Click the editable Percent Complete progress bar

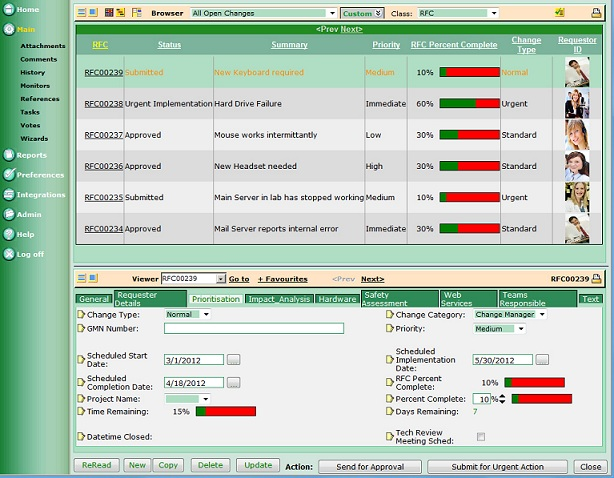[x=542, y=399]
